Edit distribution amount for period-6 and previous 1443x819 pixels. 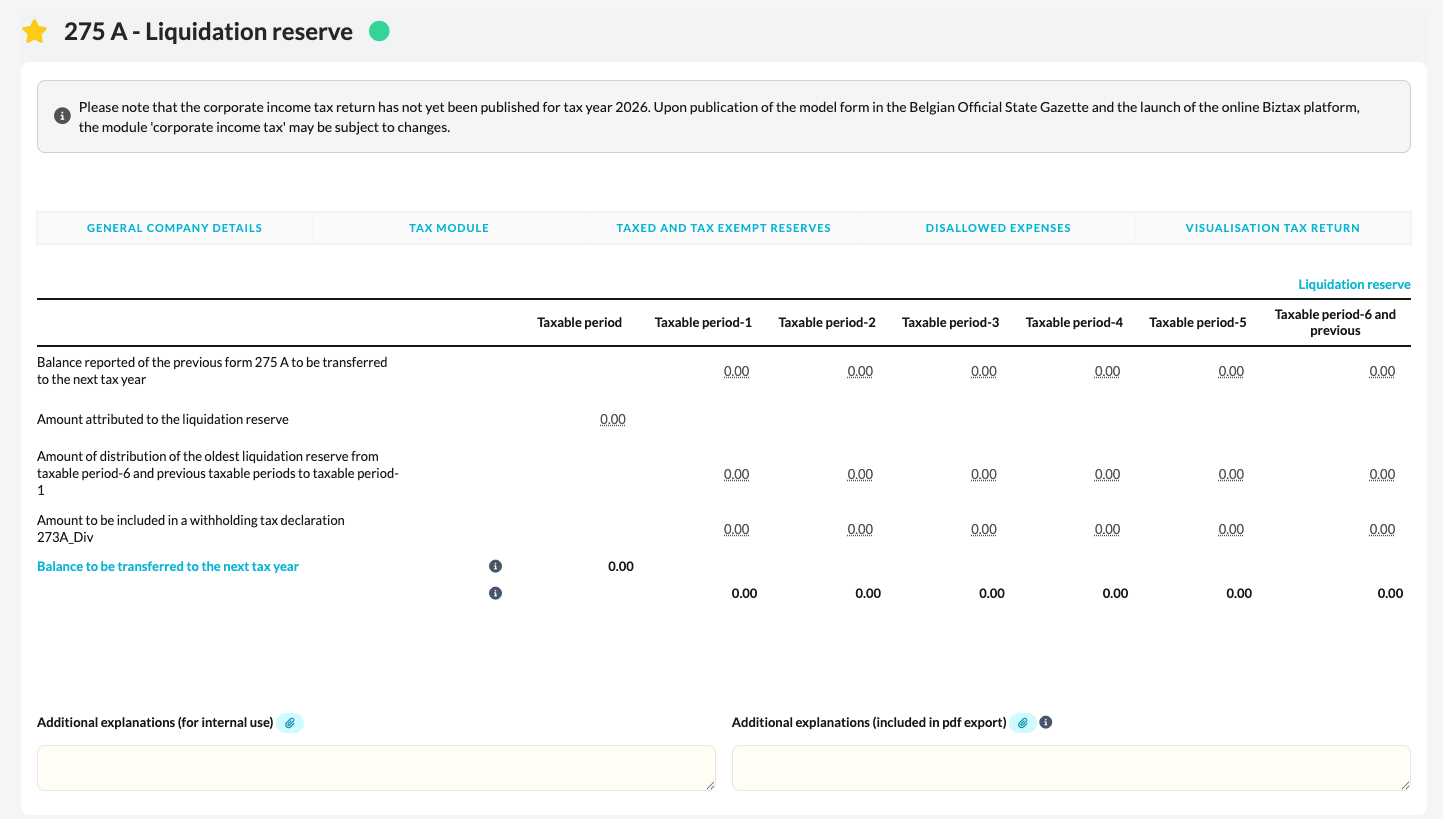[1382, 474]
